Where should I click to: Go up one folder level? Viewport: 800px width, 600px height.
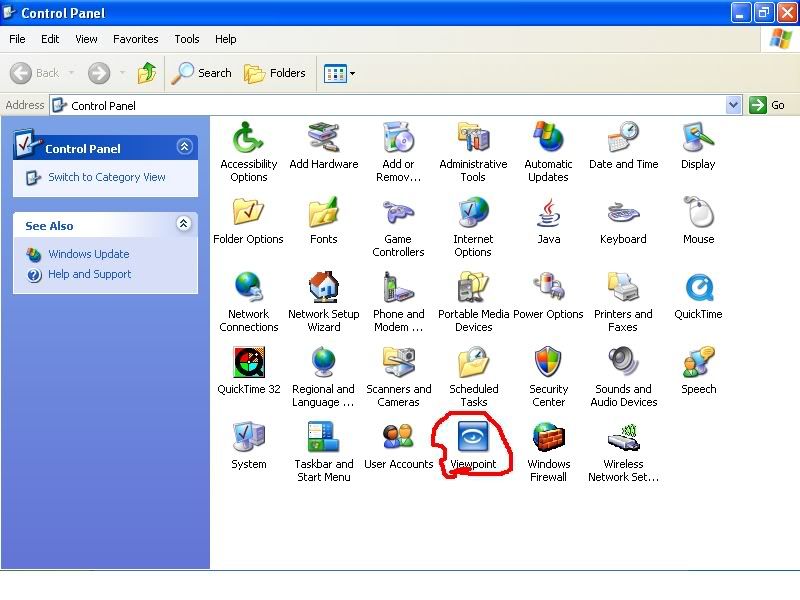[147, 73]
